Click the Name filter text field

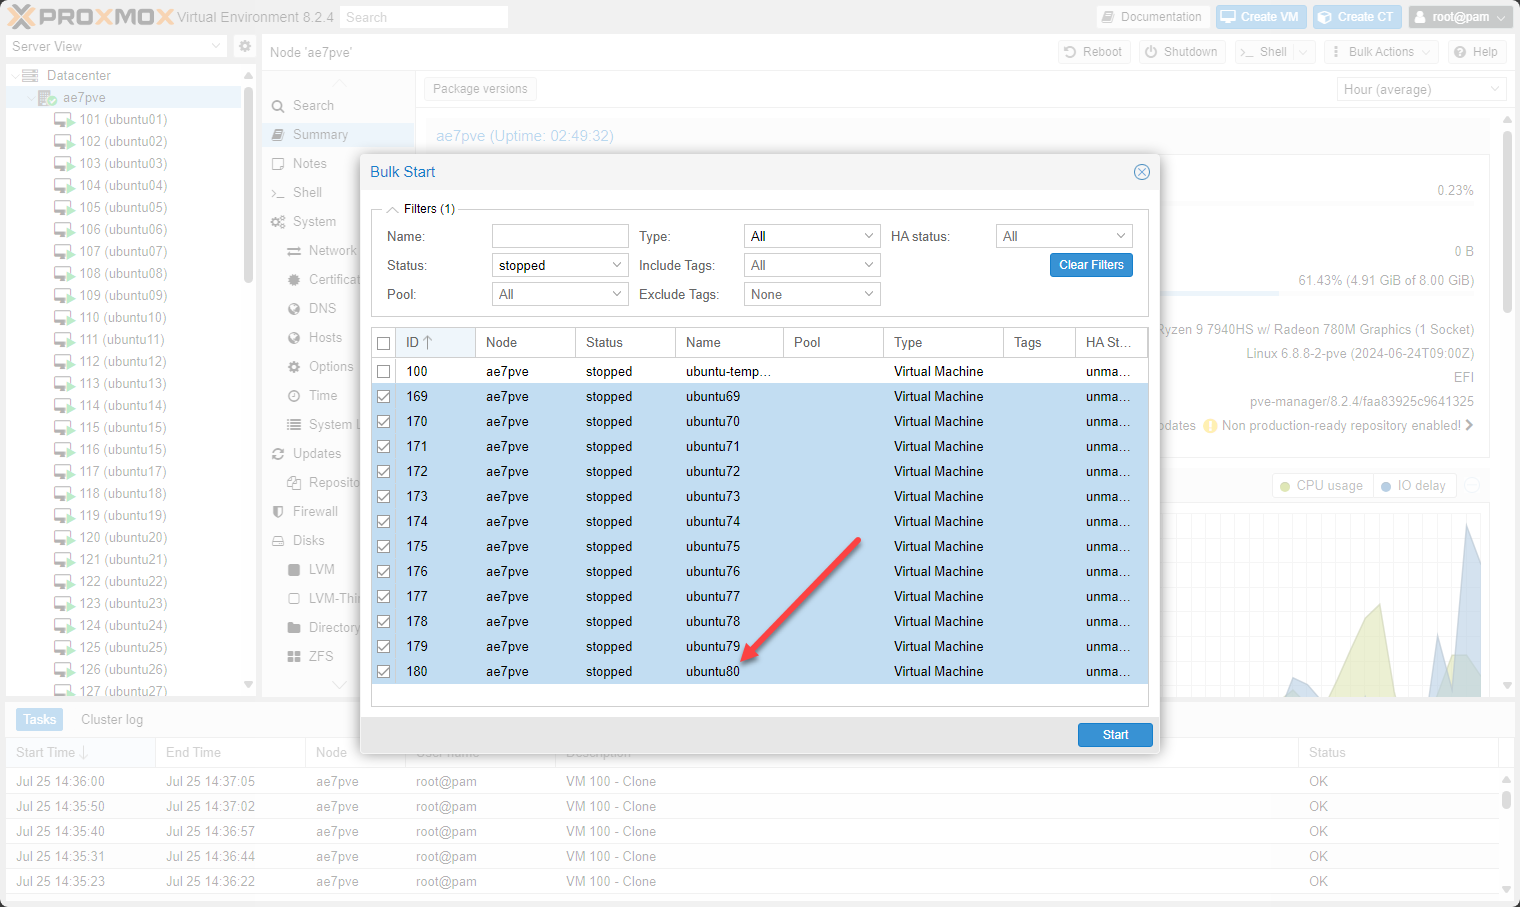[x=560, y=236]
